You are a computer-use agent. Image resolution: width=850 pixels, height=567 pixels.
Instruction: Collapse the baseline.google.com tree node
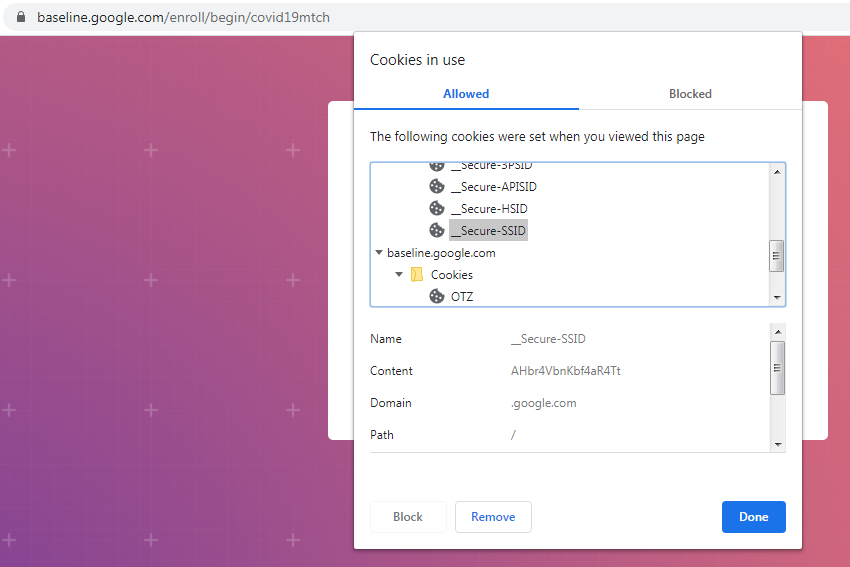379,253
